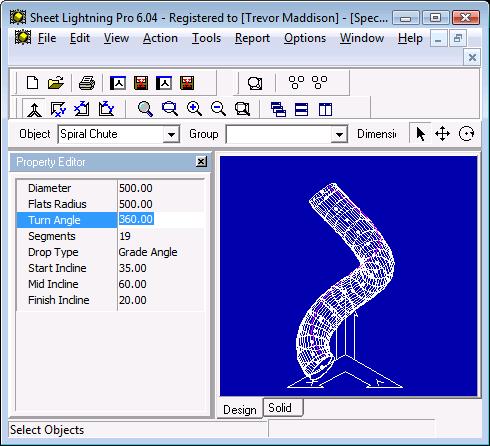Tile windows horizontally

click(x=301, y=109)
